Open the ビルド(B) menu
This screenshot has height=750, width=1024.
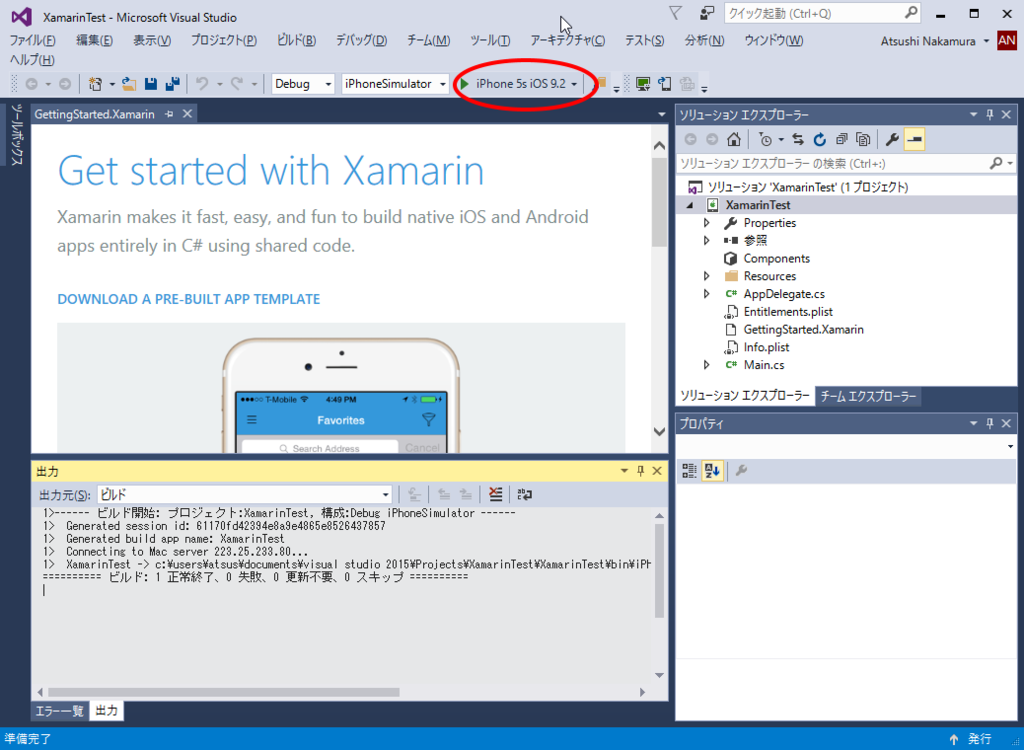pyautogui.click(x=296, y=41)
